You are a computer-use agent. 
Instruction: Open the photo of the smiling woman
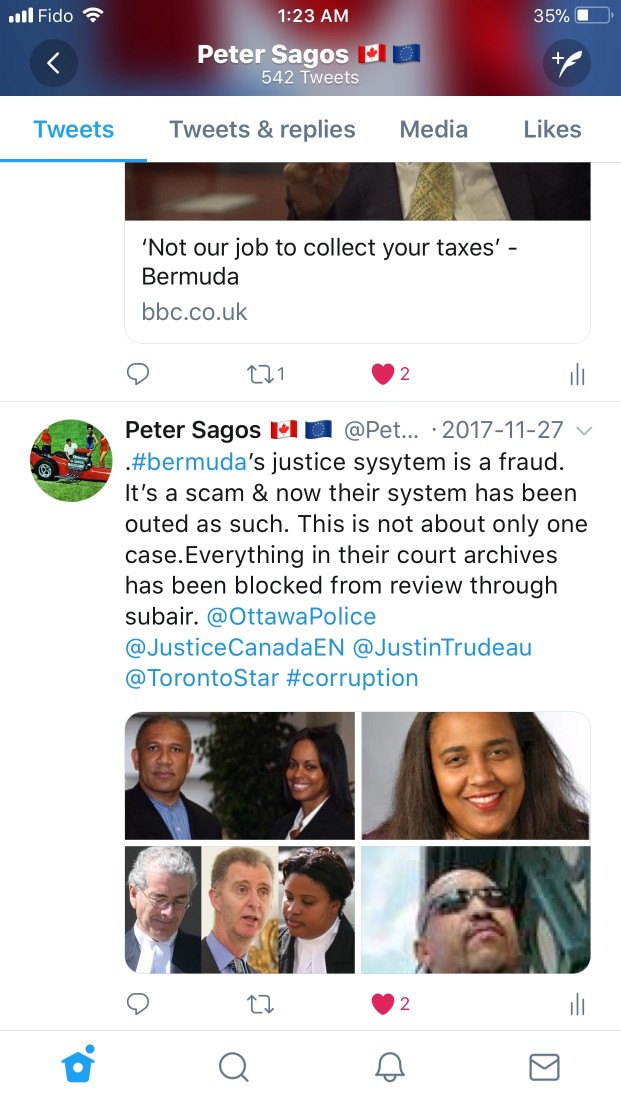click(x=475, y=775)
